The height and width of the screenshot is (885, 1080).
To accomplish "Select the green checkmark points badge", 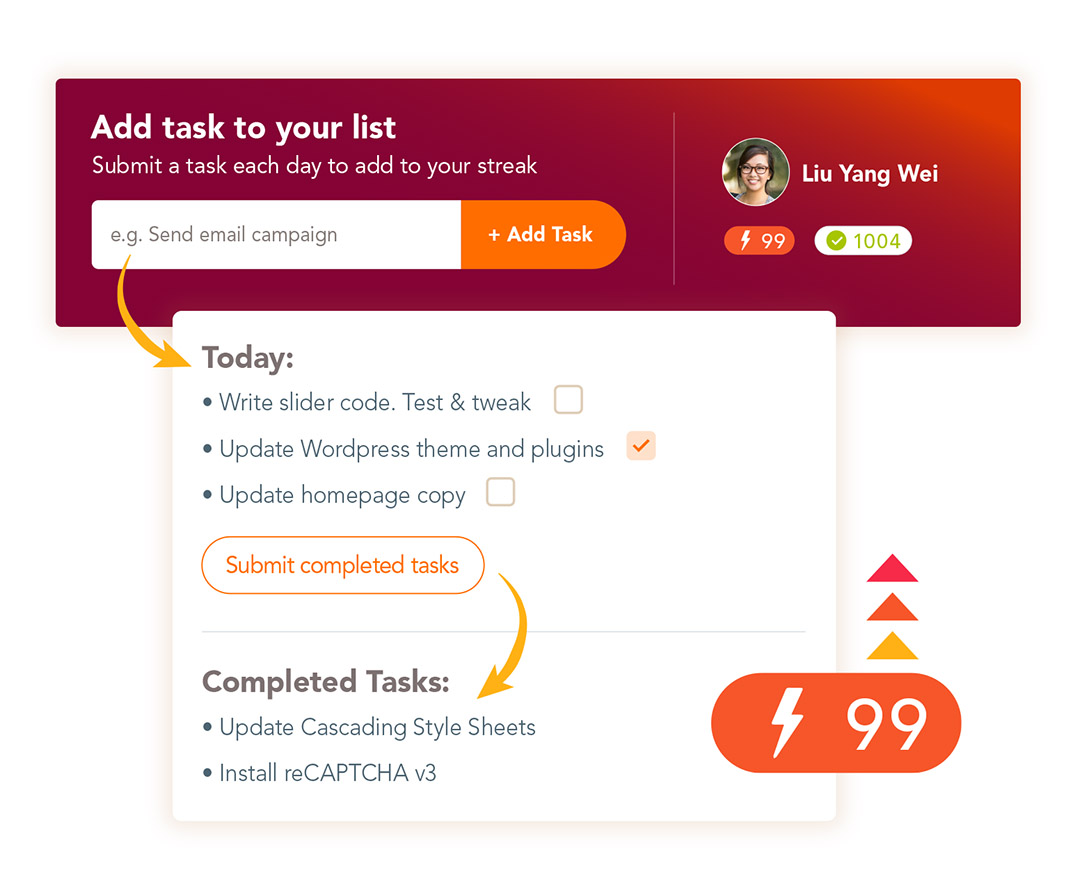I will [862, 240].
